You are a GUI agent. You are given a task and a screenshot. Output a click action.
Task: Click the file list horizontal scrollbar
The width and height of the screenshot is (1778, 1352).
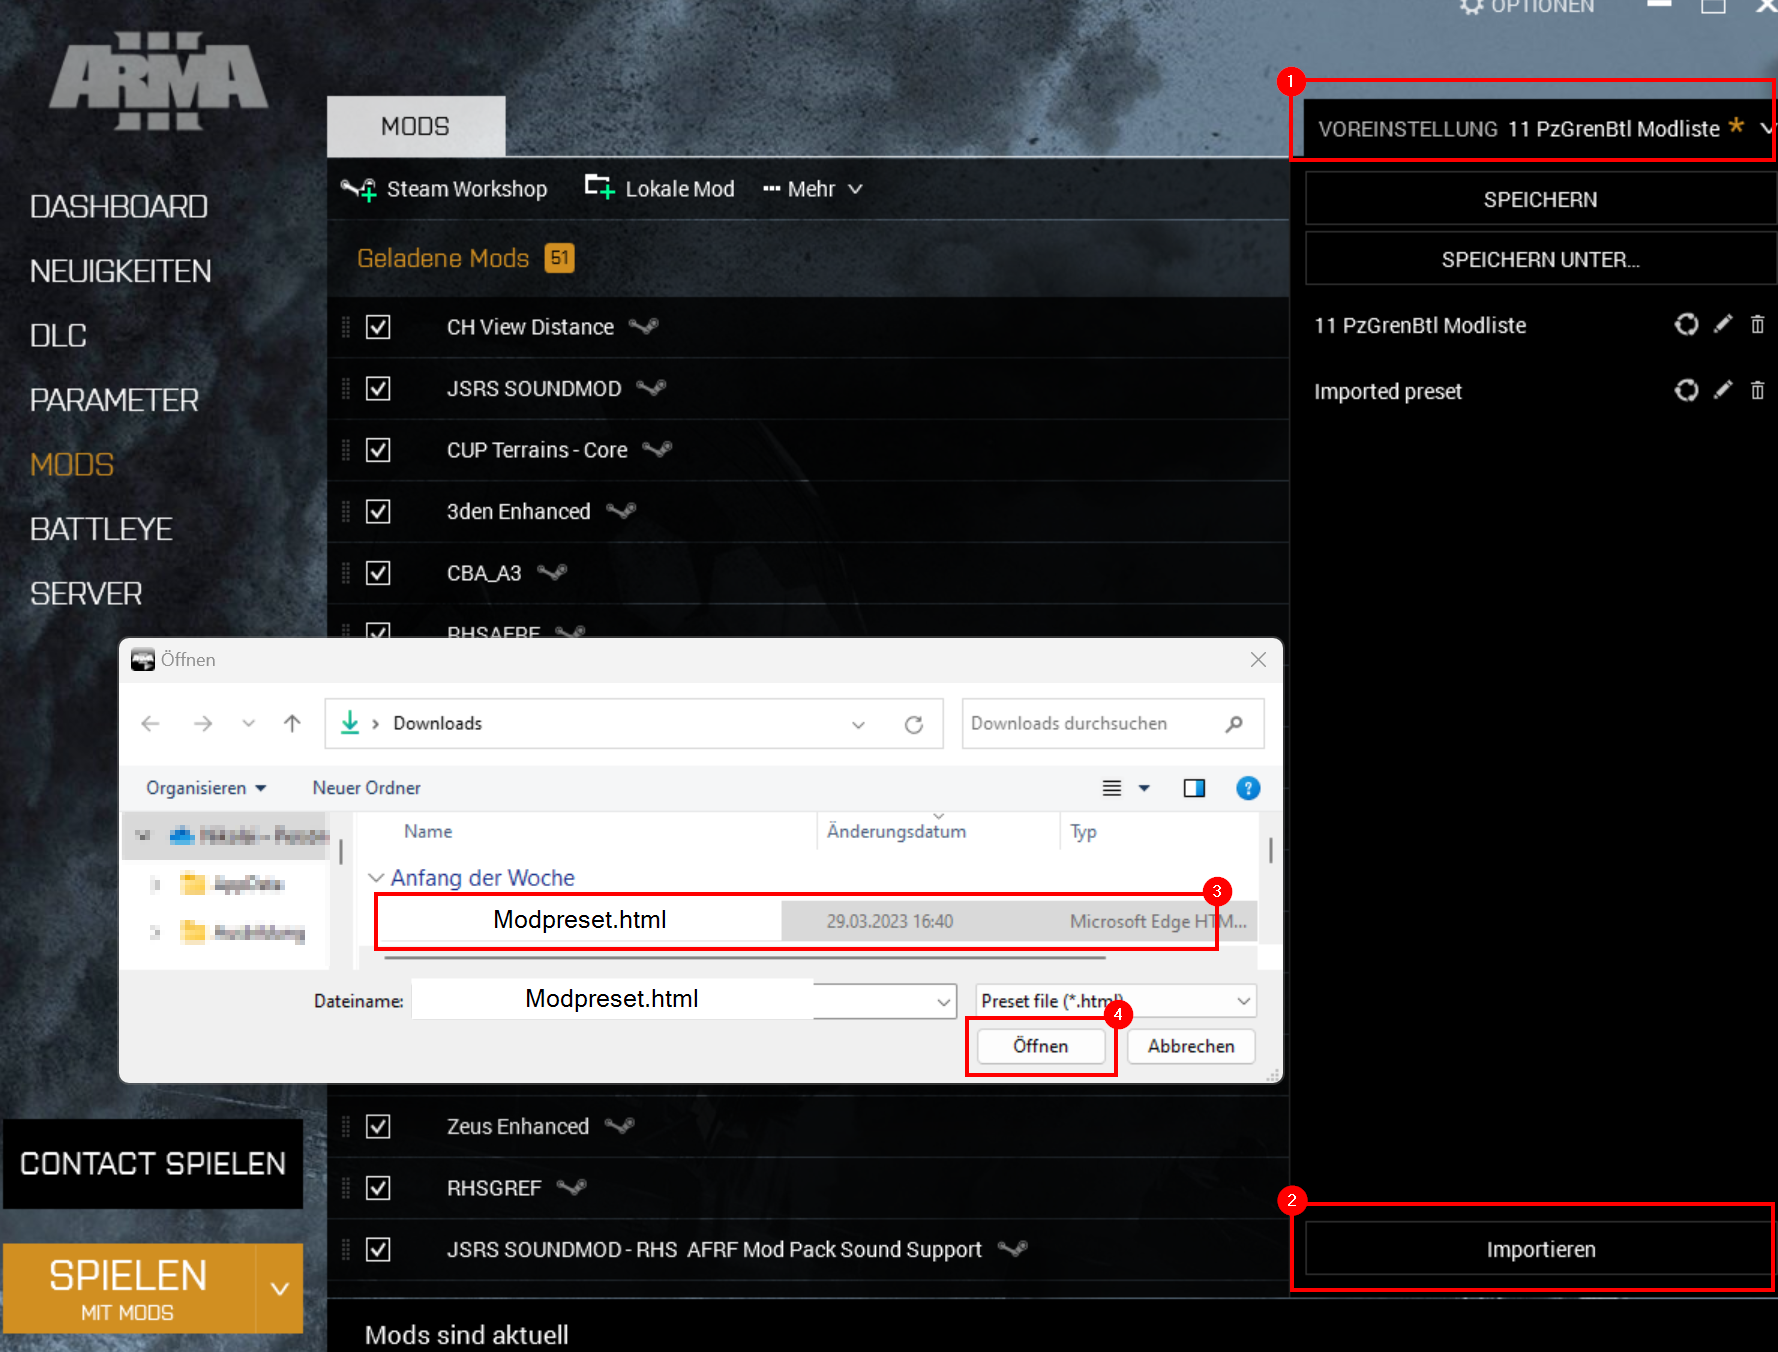click(x=745, y=957)
